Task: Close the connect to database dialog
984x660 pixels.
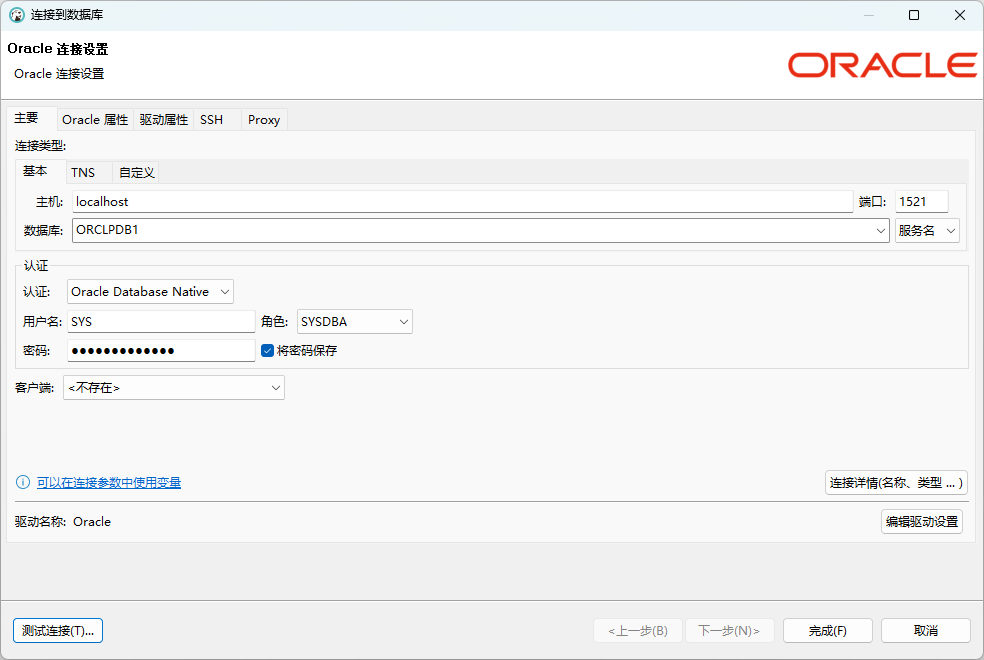Action: tap(960, 15)
